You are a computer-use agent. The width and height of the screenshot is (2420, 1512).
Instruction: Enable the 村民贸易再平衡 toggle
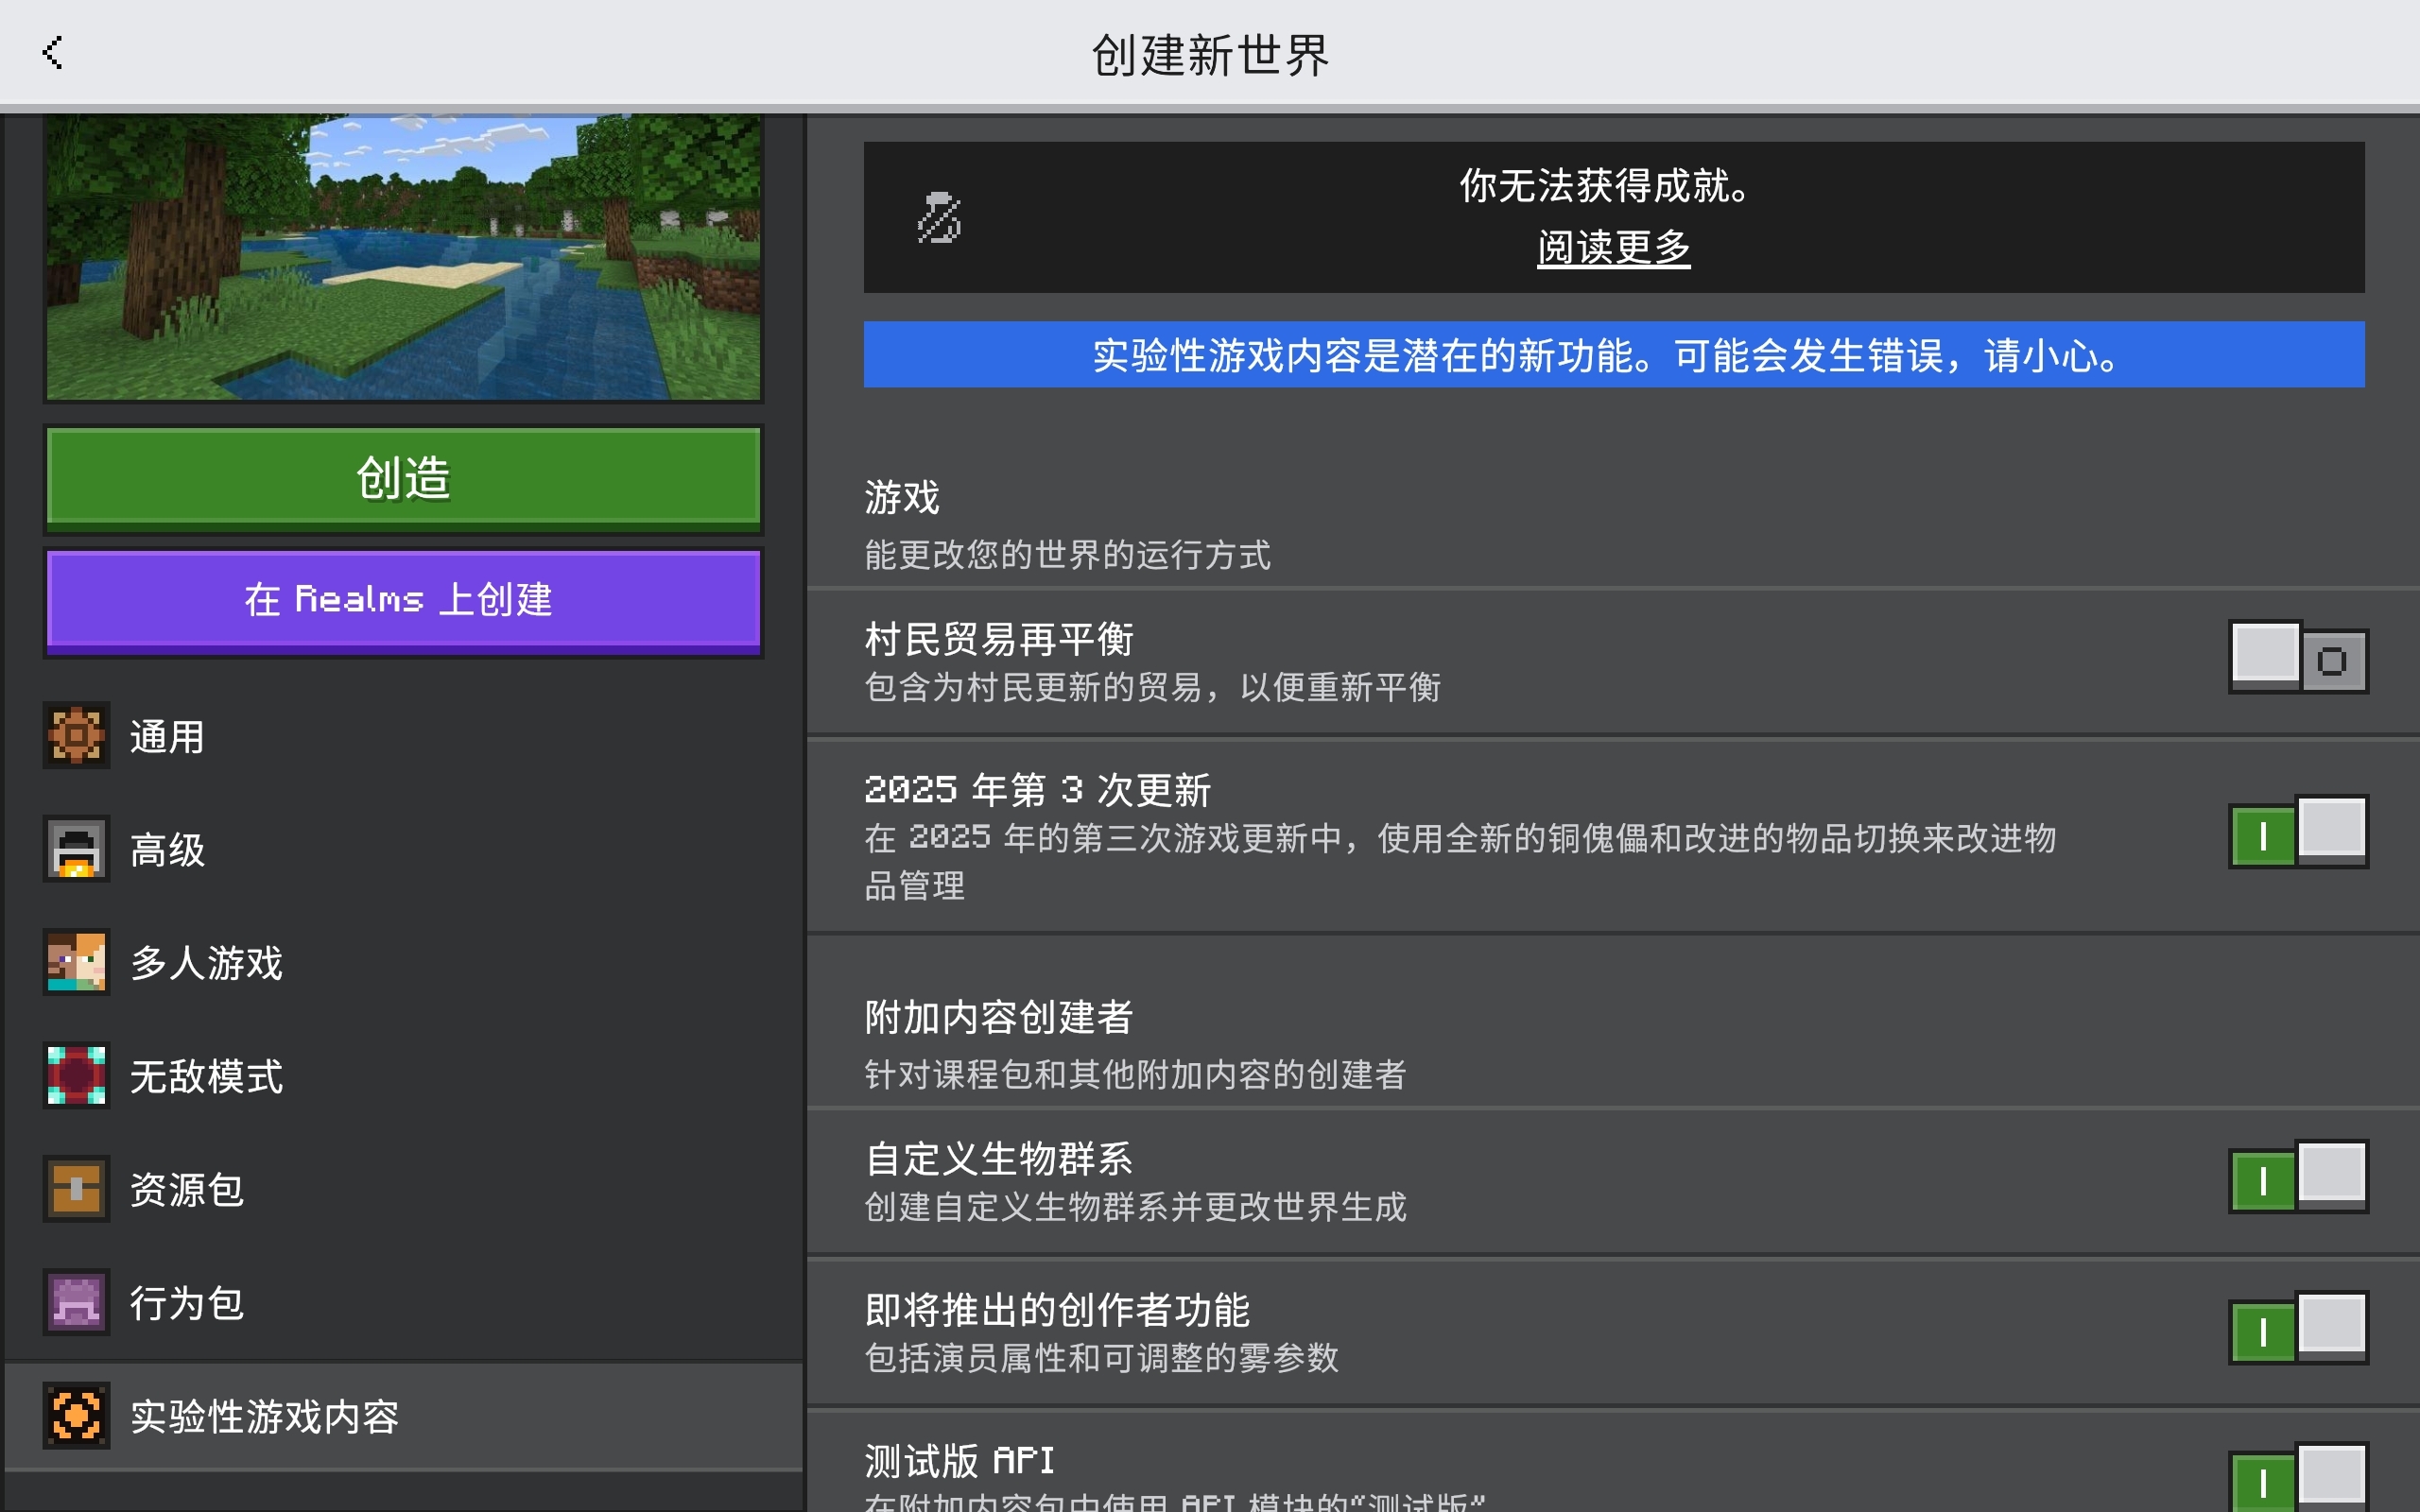2298,657
